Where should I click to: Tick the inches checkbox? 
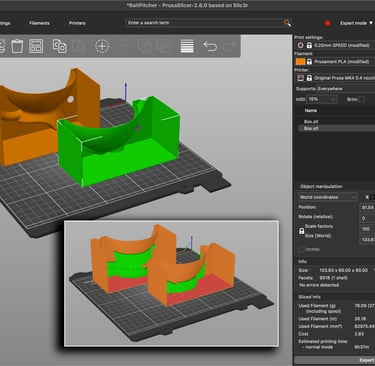tap(302, 249)
